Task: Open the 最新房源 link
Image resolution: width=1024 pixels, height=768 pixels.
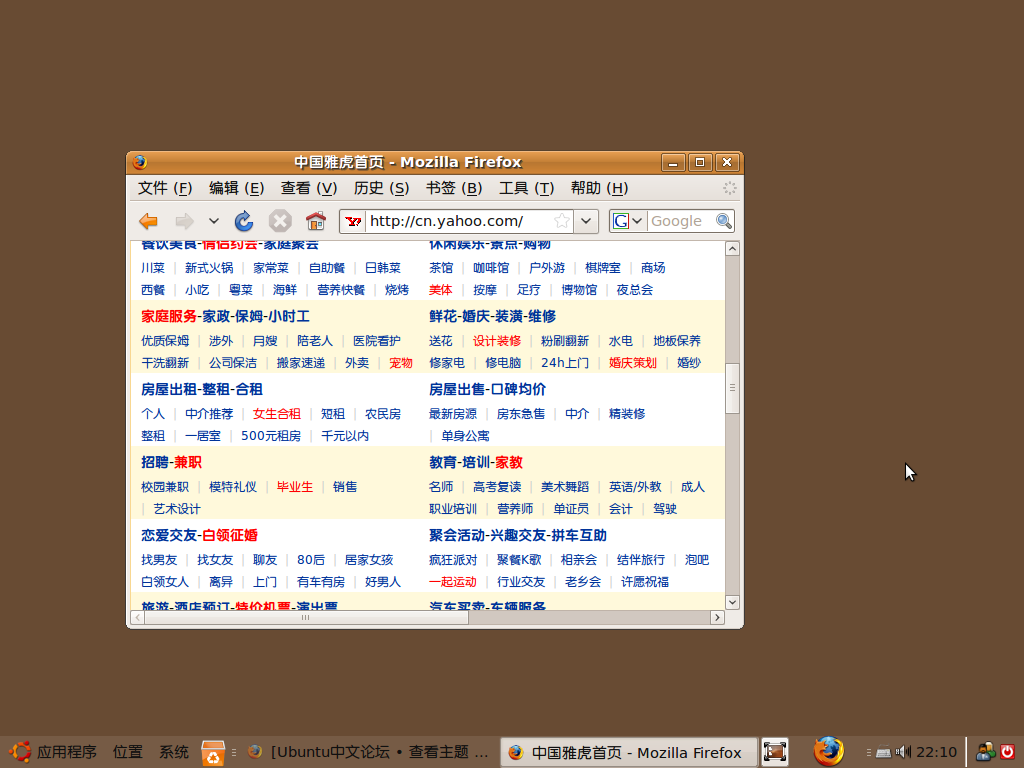Action: (x=453, y=414)
